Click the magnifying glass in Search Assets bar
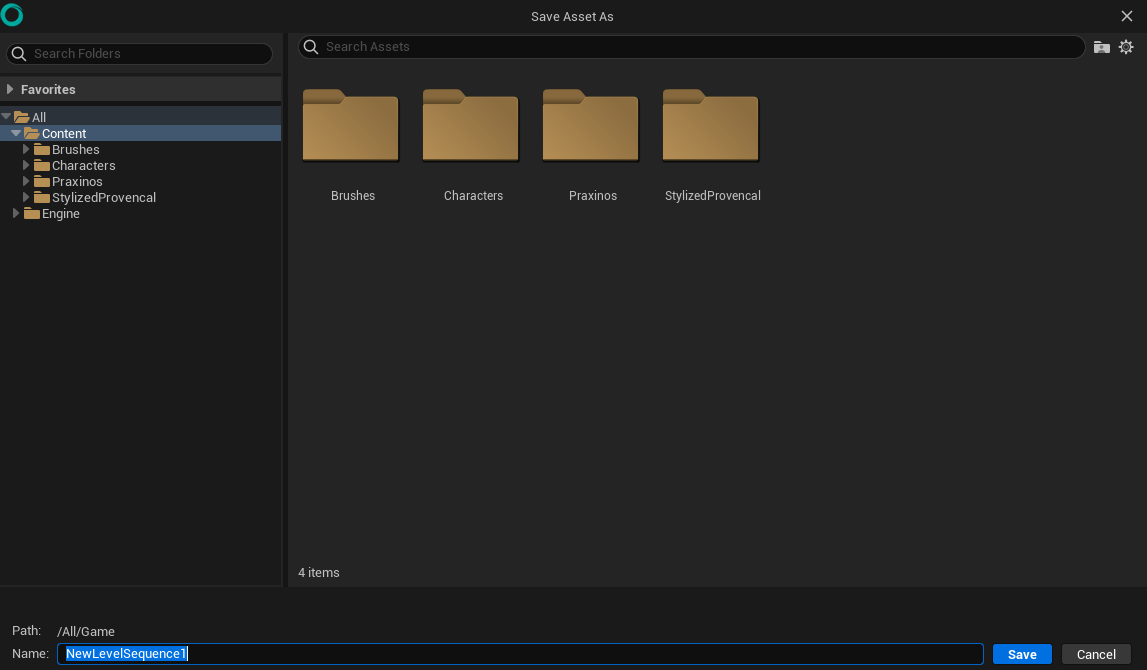Viewport: 1147px width, 670px height. [310, 46]
